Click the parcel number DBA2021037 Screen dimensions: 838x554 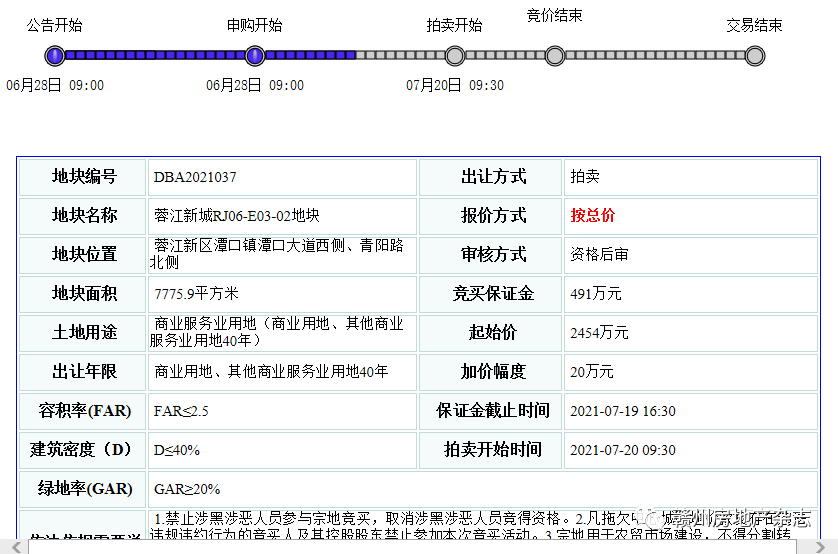coord(195,177)
